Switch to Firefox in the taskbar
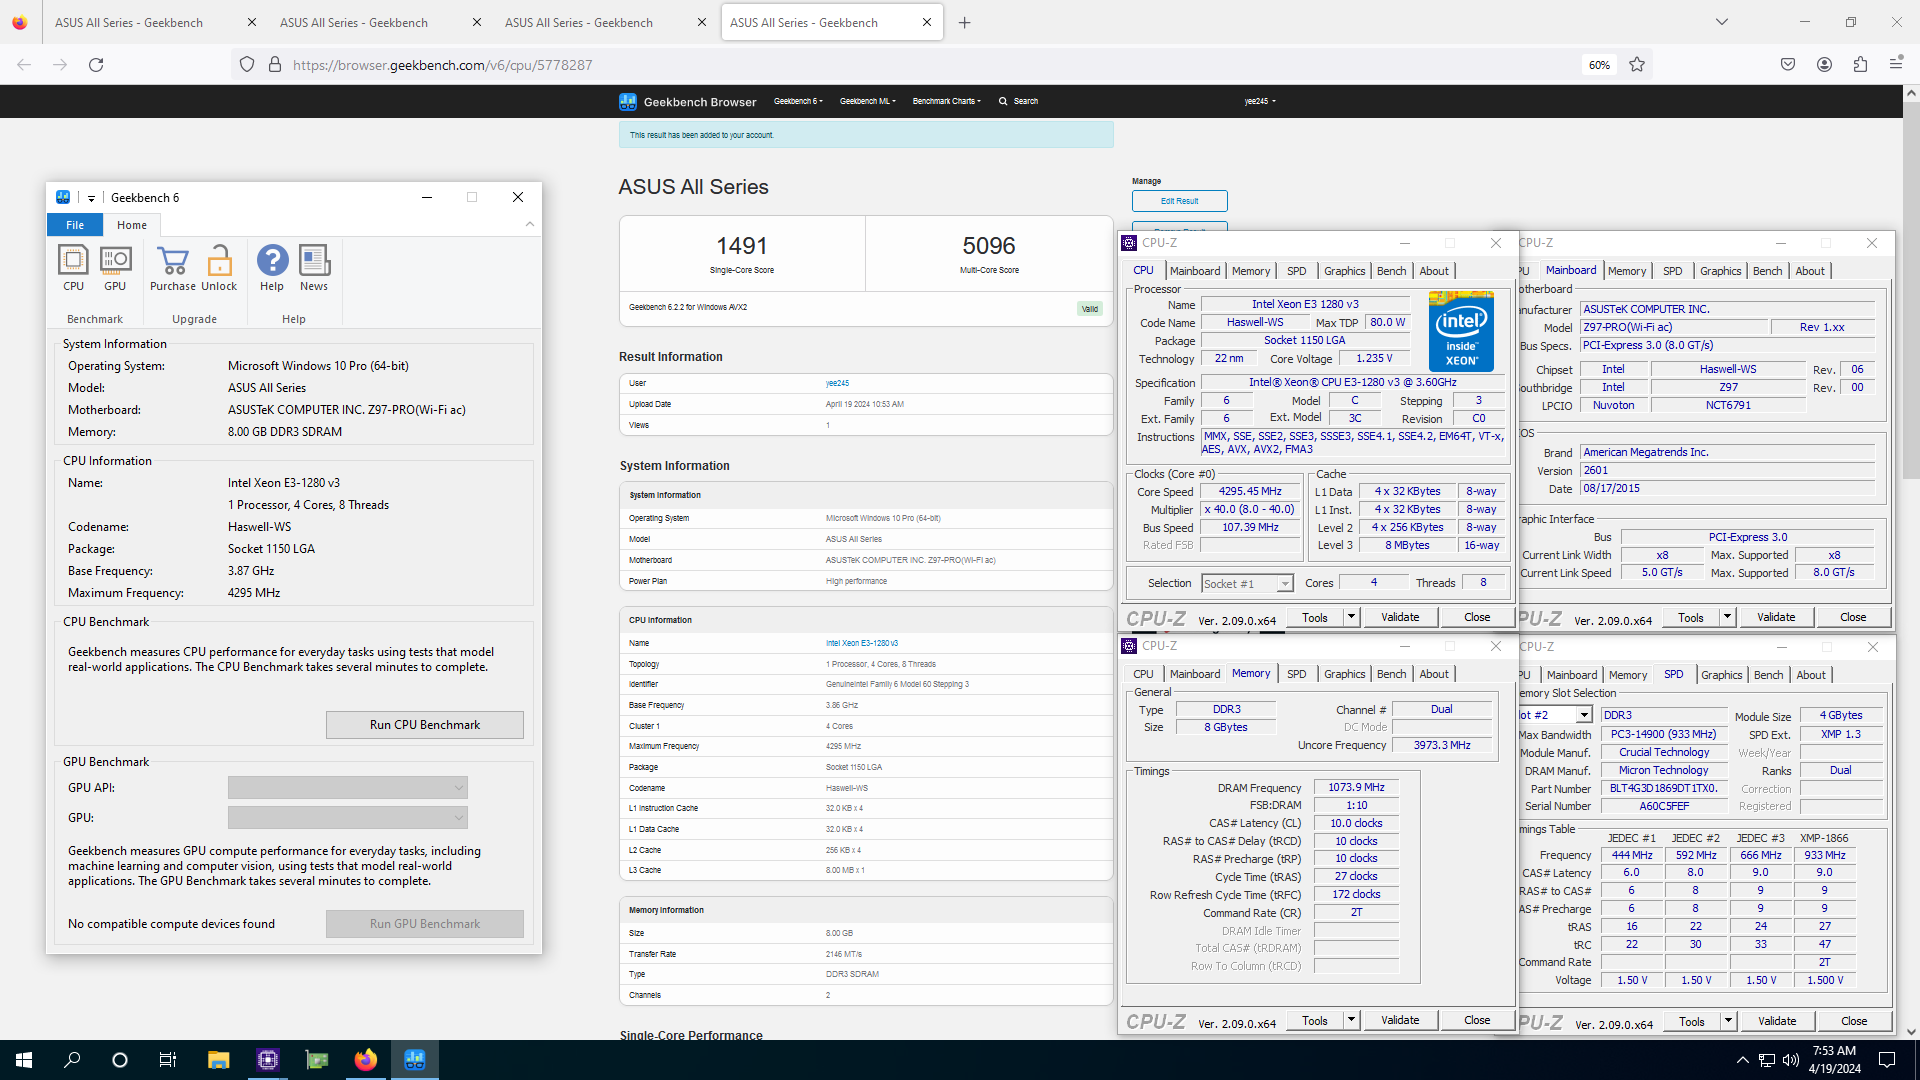Viewport: 1920px width, 1080px height. click(366, 1060)
